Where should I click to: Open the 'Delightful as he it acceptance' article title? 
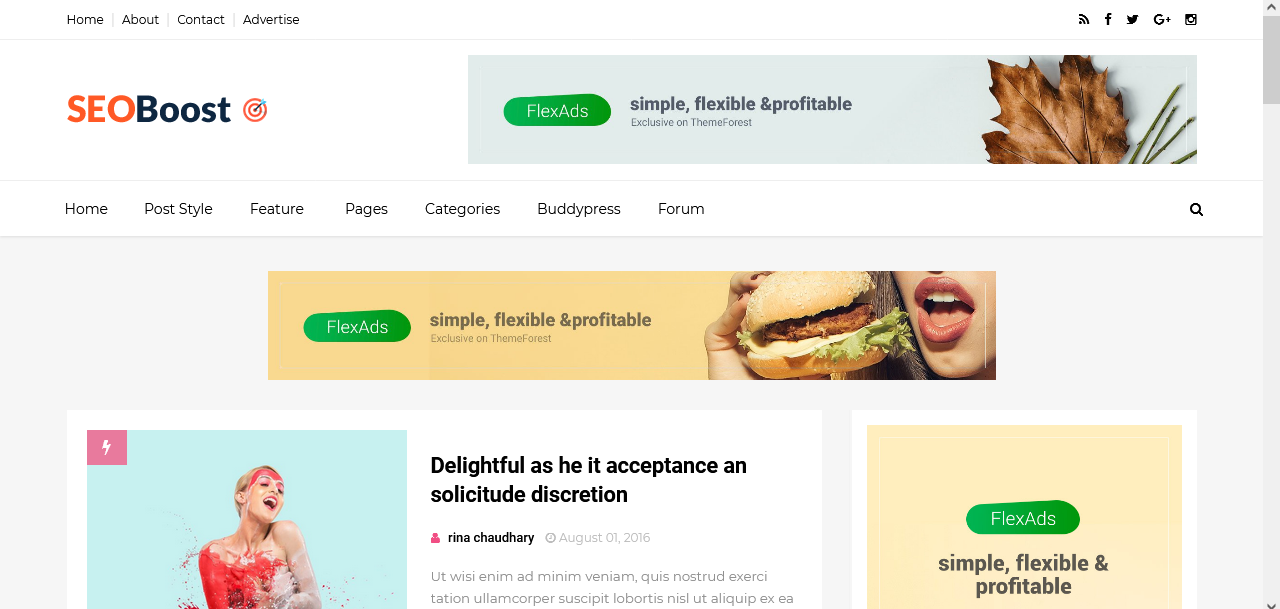tap(588, 480)
